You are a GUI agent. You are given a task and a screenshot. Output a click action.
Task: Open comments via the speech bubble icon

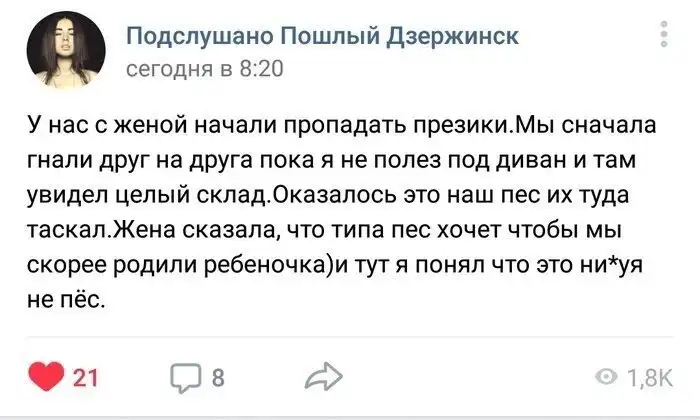tap(187, 376)
